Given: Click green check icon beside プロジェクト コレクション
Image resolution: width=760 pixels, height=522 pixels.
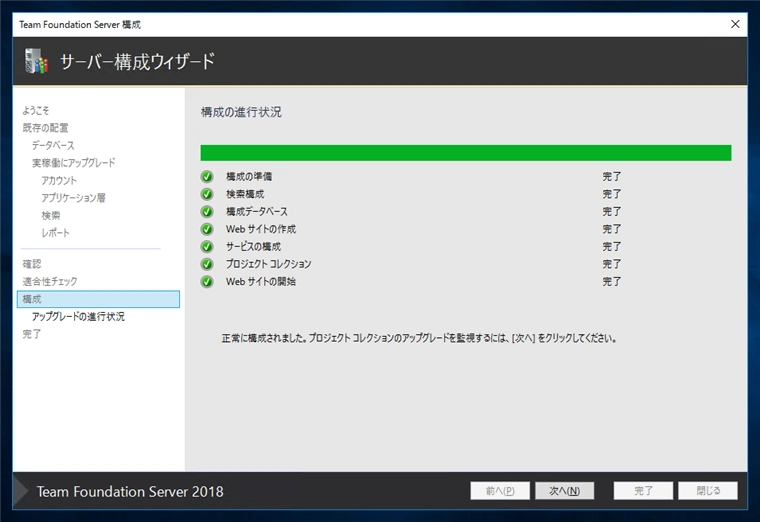Looking at the screenshot, I should [x=207, y=264].
